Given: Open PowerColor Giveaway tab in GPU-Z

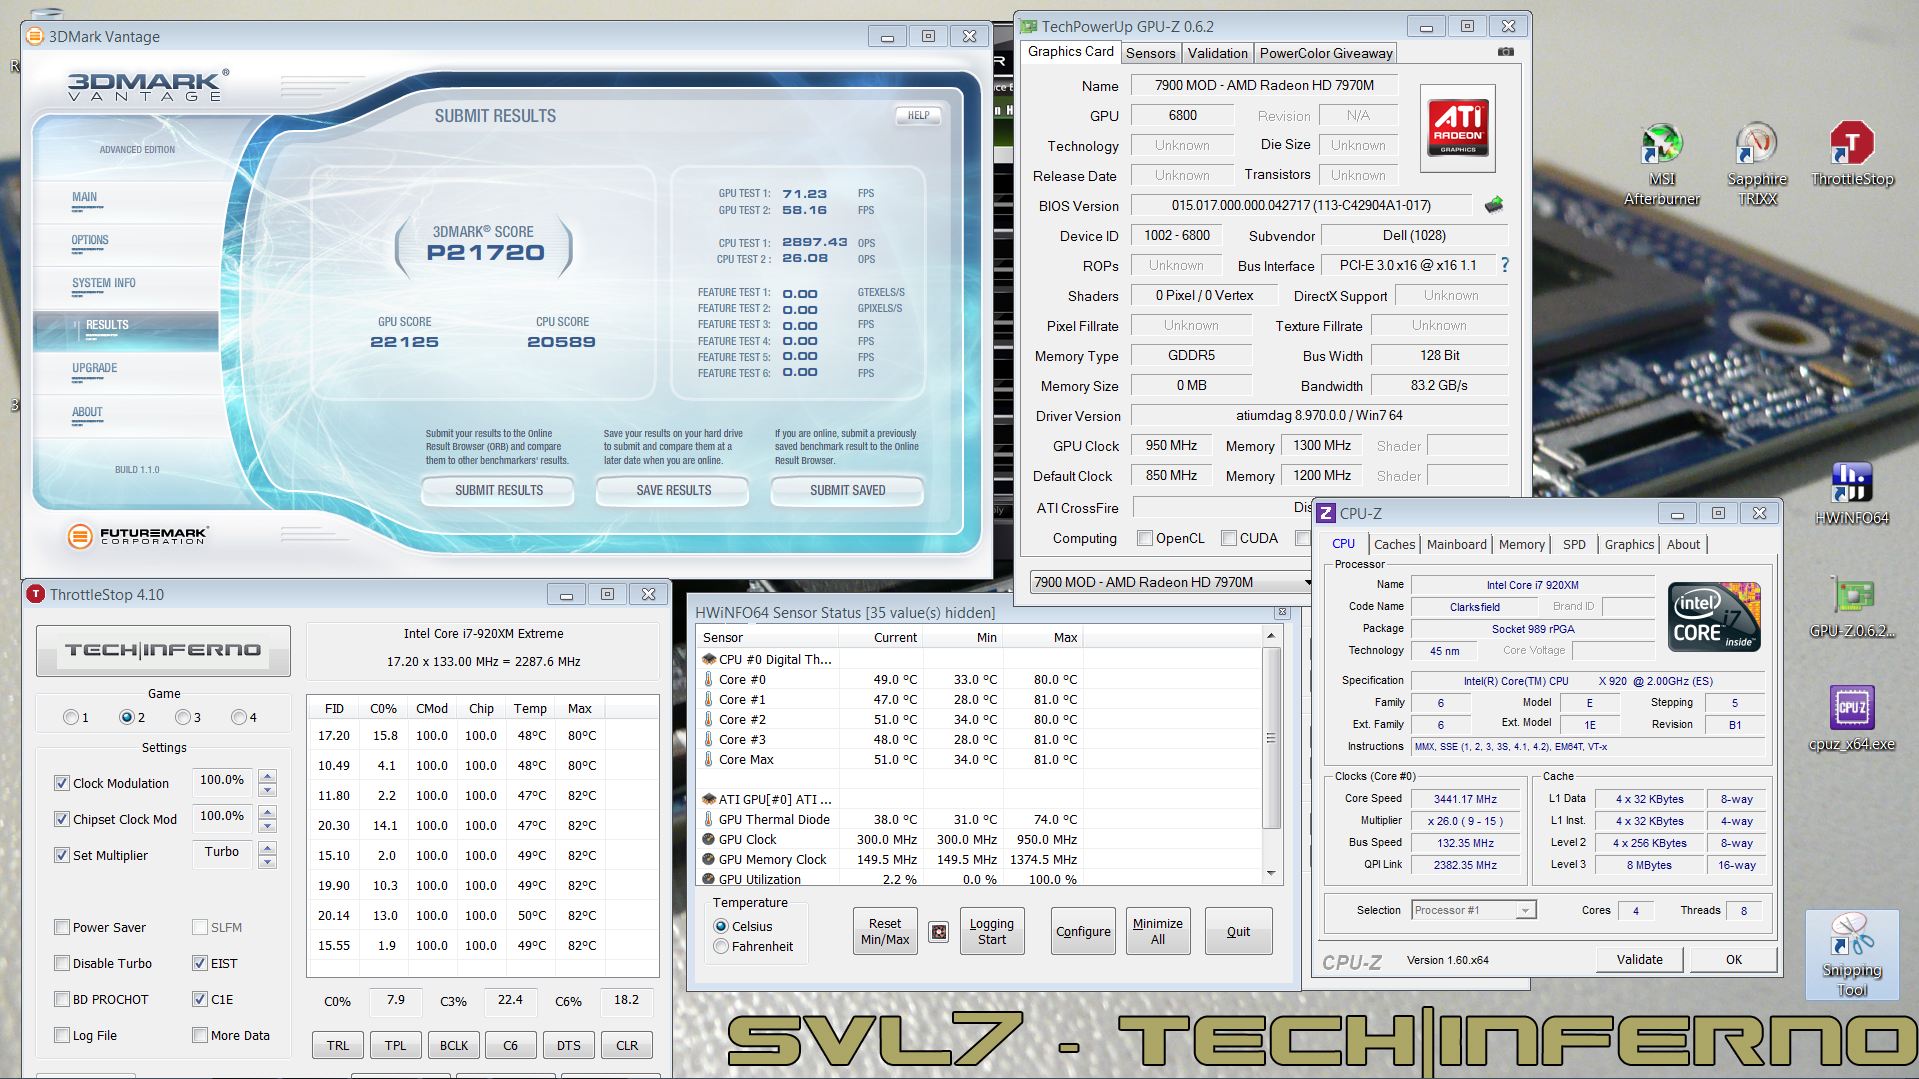Looking at the screenshot, I should (x=1325, y=53).
